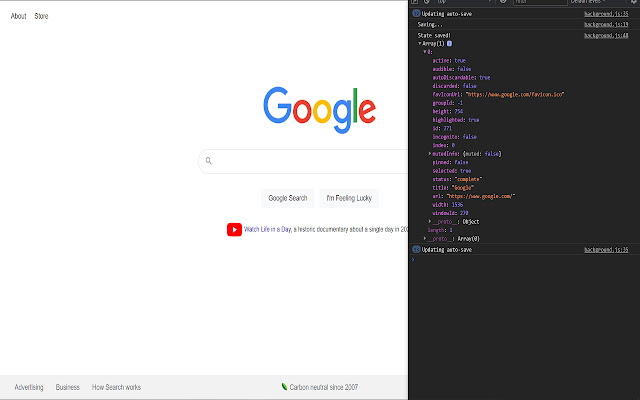Click the green leaf icon in footer
Image resolution: width=640 pixels, height=400 pixels.
pos(284,386)
